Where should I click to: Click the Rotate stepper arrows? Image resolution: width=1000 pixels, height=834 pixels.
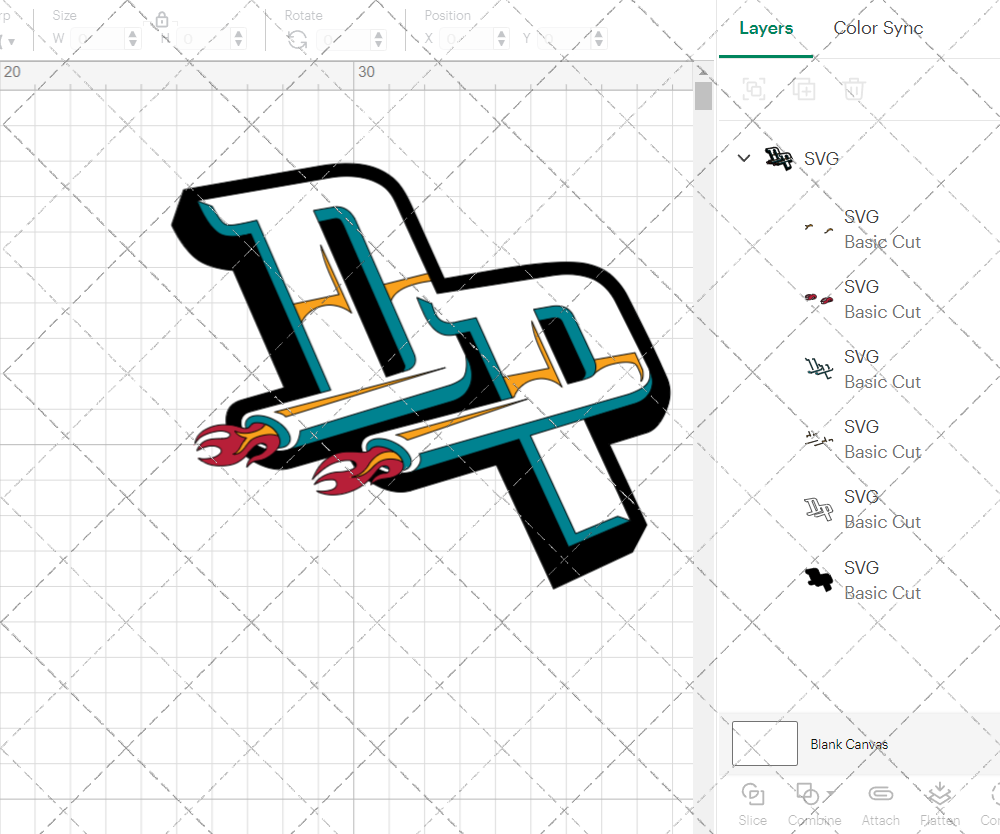379,39
